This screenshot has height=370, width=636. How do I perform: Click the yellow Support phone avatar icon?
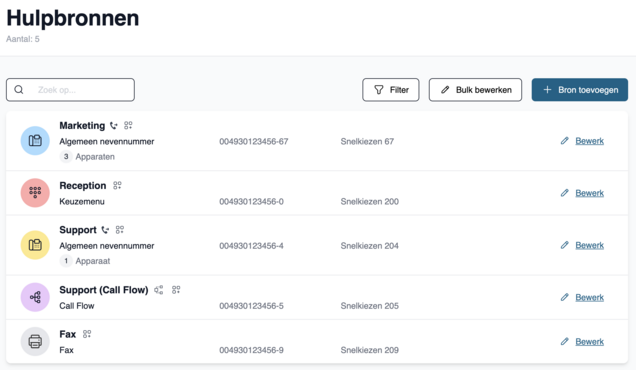pyautogui.click(x=35, y=245)
